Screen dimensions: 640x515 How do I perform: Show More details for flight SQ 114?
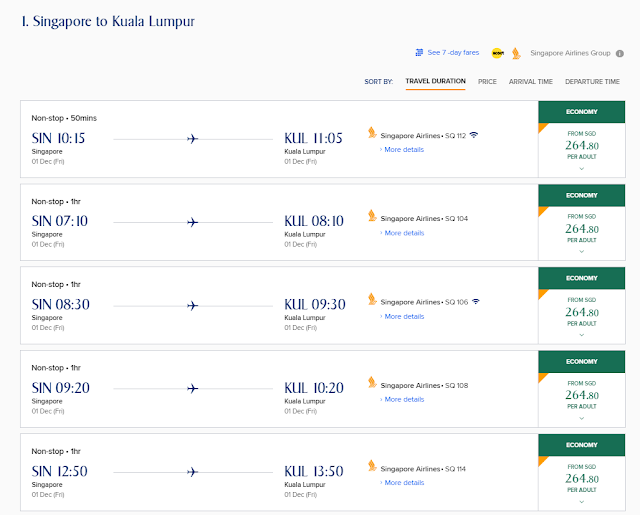click(x=403, y=482)
